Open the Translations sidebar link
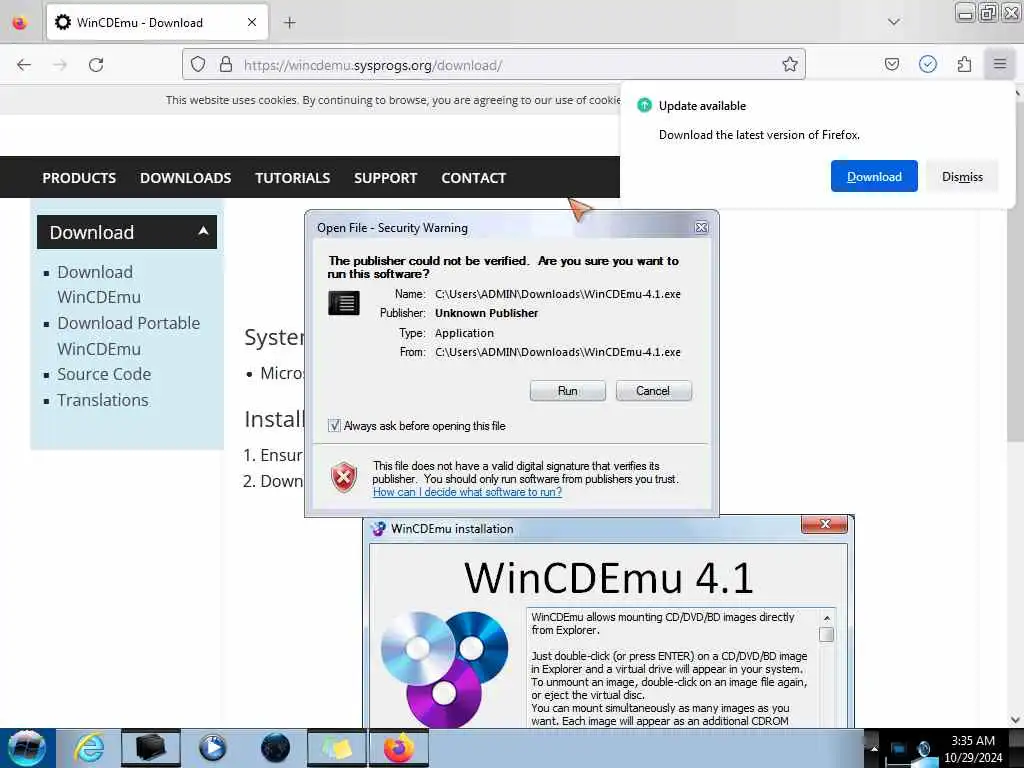Screen dimensions: 1024x768 coord(103,400)
